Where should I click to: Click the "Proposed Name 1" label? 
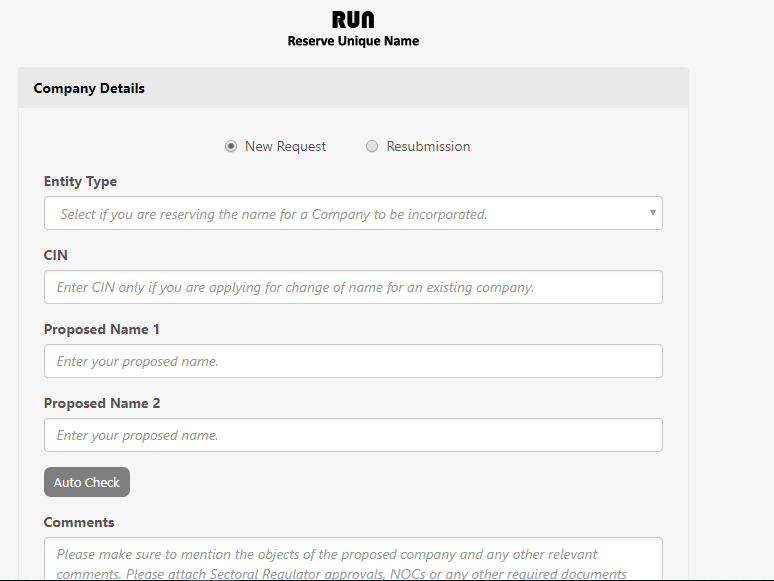click(102, 329)
